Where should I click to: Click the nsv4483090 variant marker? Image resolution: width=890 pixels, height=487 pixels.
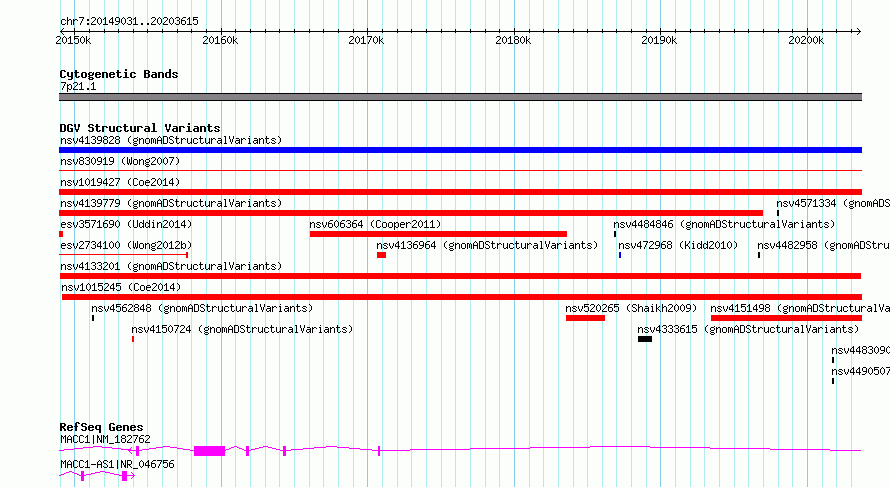coord(833,360)
